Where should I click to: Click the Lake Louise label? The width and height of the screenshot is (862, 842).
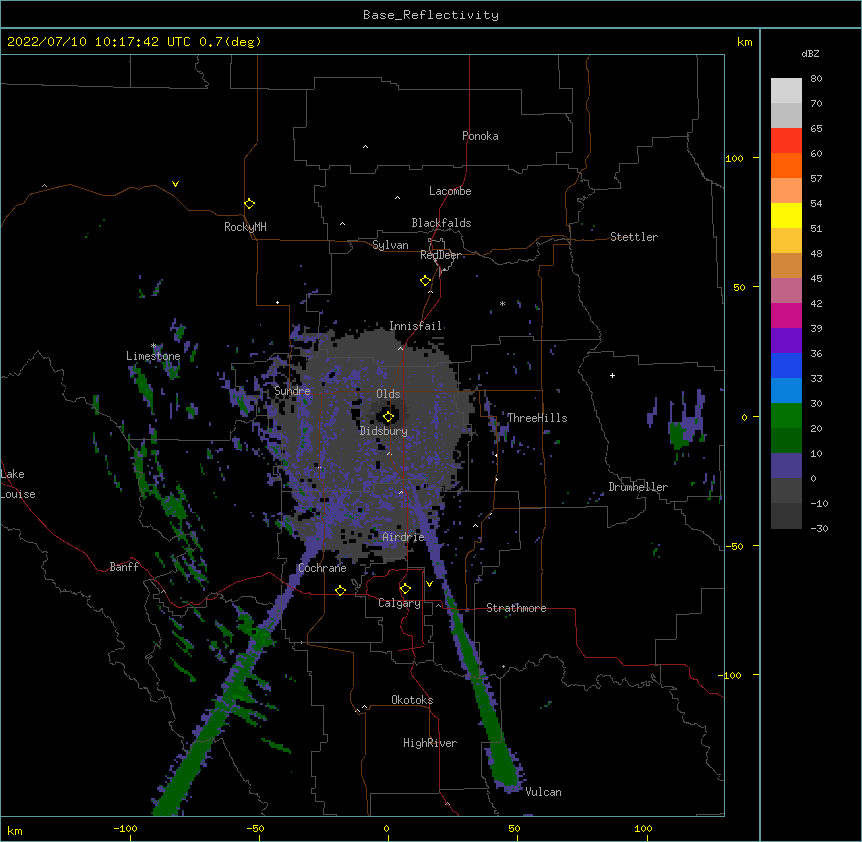(x=18, y=484)
